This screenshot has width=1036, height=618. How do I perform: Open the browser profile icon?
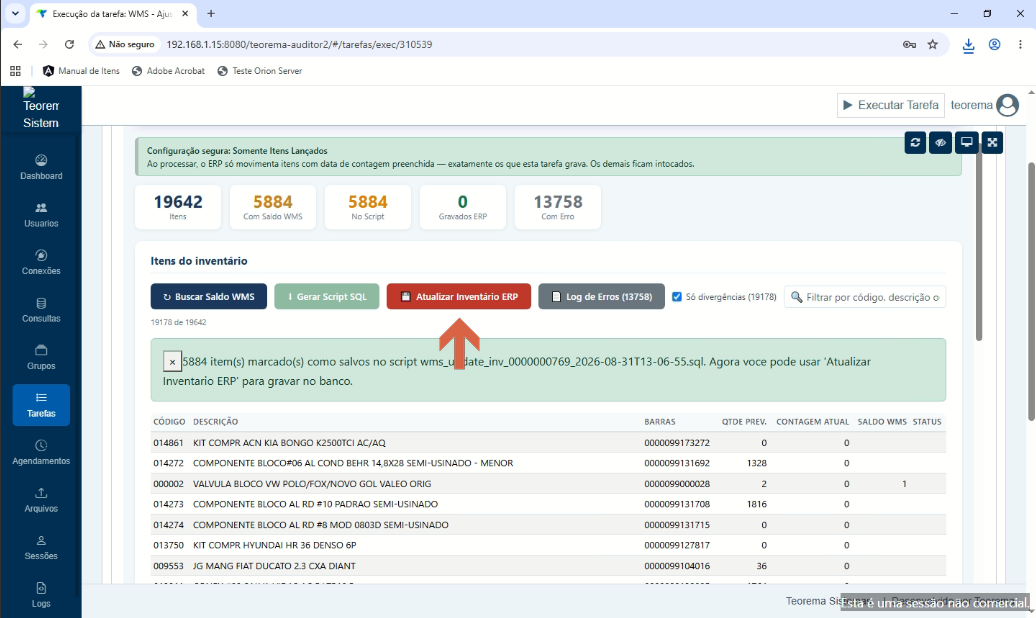994,44
